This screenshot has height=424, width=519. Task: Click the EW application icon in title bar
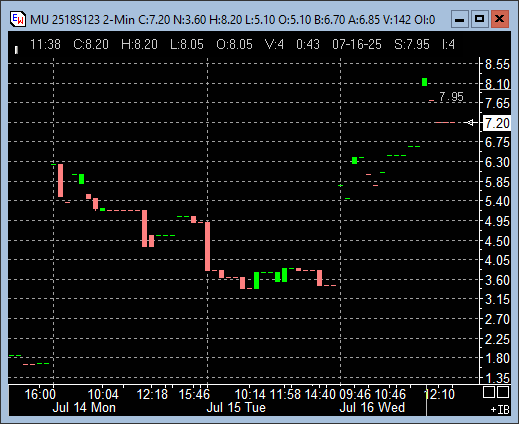(x=17, y=19)
